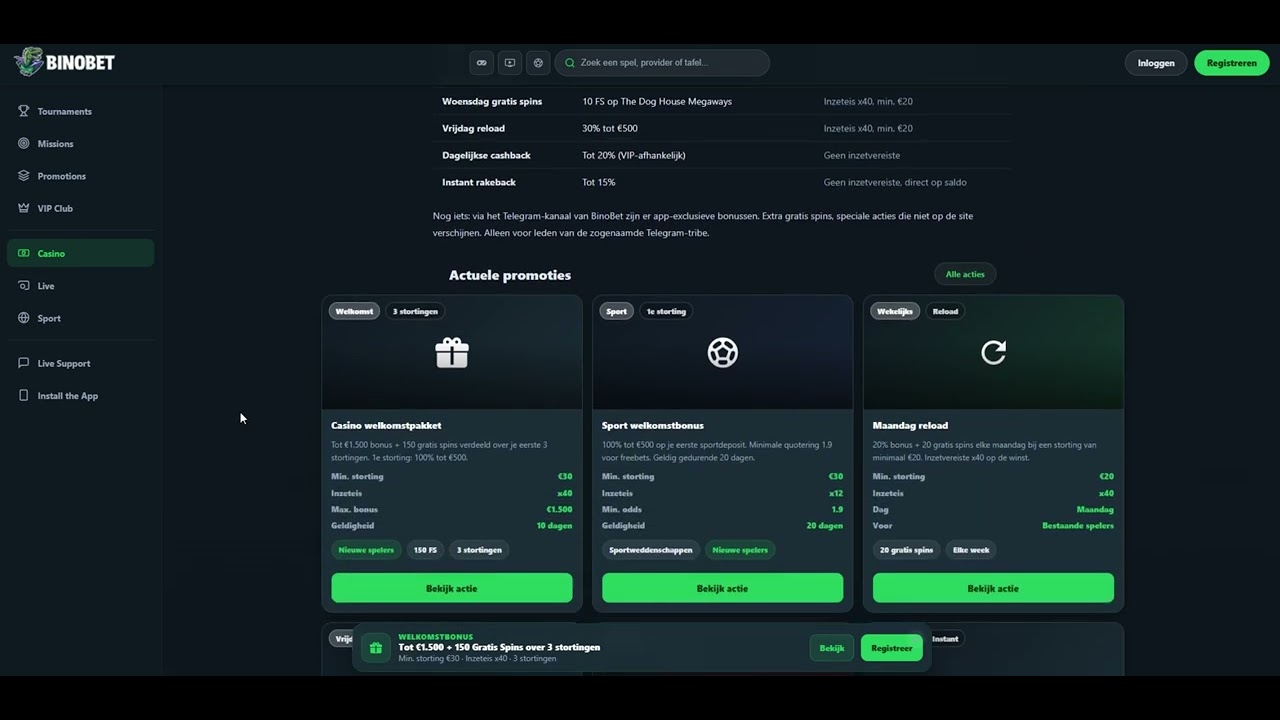Image resolution: width=1280 pixels, height=720 pixels.
Task: Click the Live screen icon in sidebar
Action: click(24, 285)
